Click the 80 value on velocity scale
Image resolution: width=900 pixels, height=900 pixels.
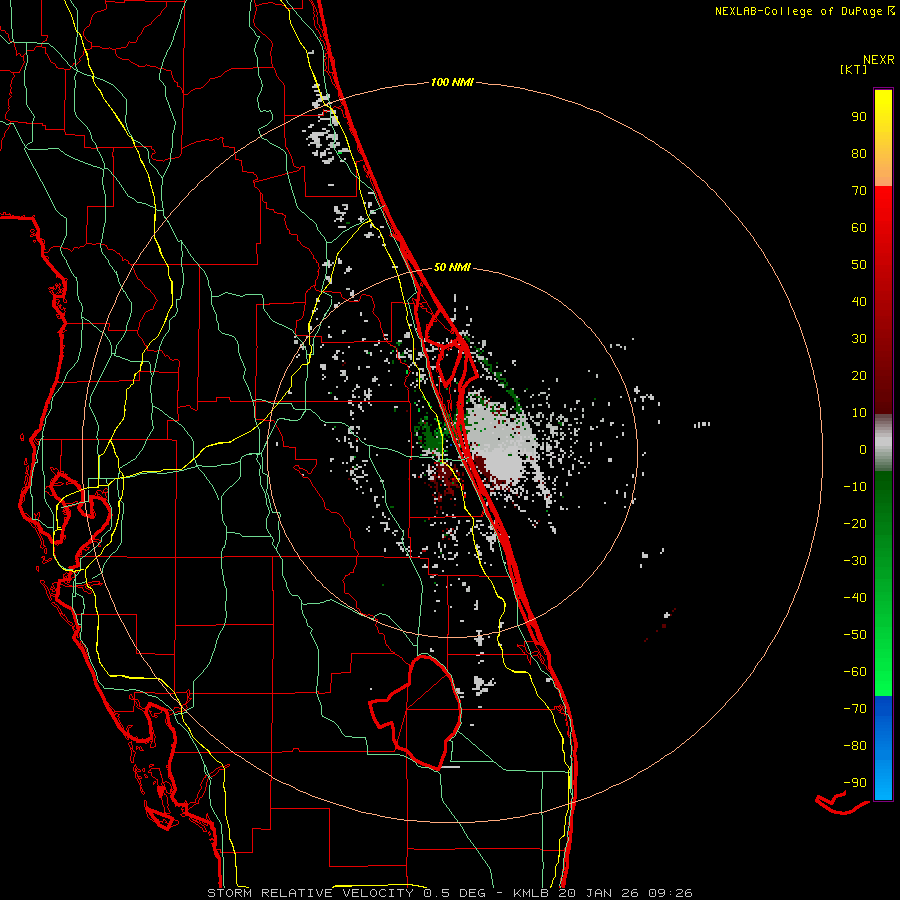[859, 153]
